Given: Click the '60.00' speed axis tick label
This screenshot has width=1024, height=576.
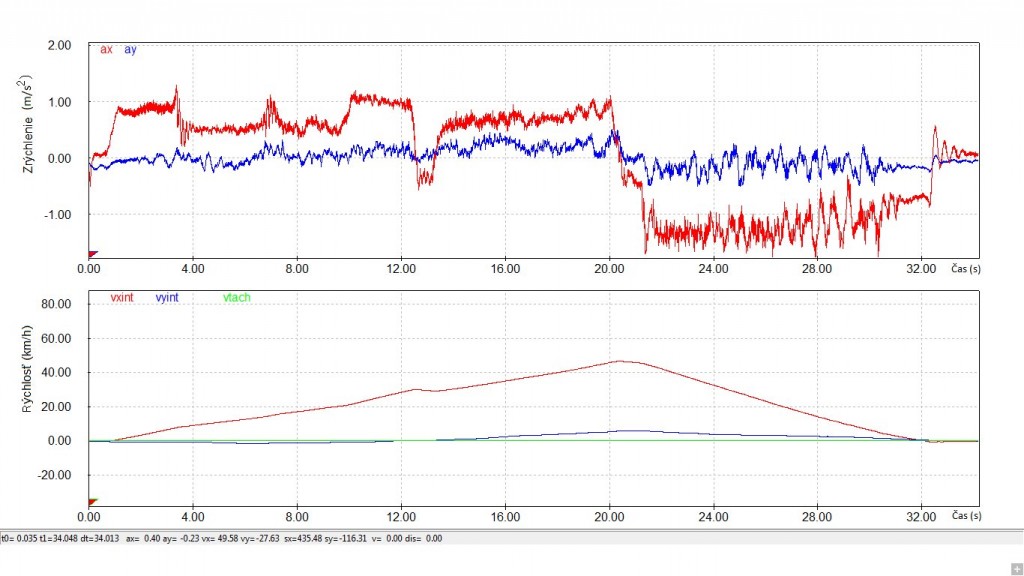Looking at the screenshot, I should (56, 339).
